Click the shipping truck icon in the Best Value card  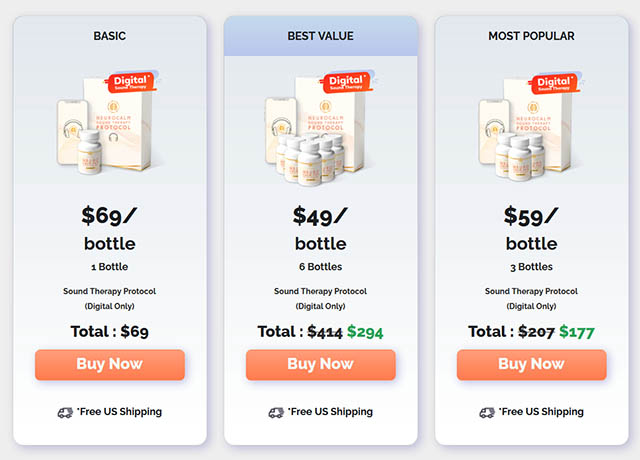tap(276, 413)
